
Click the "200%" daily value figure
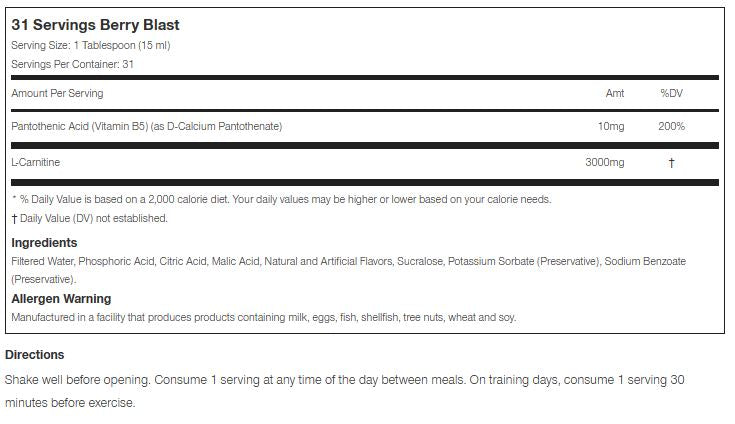pyautogui.click(x=671, y=126)
